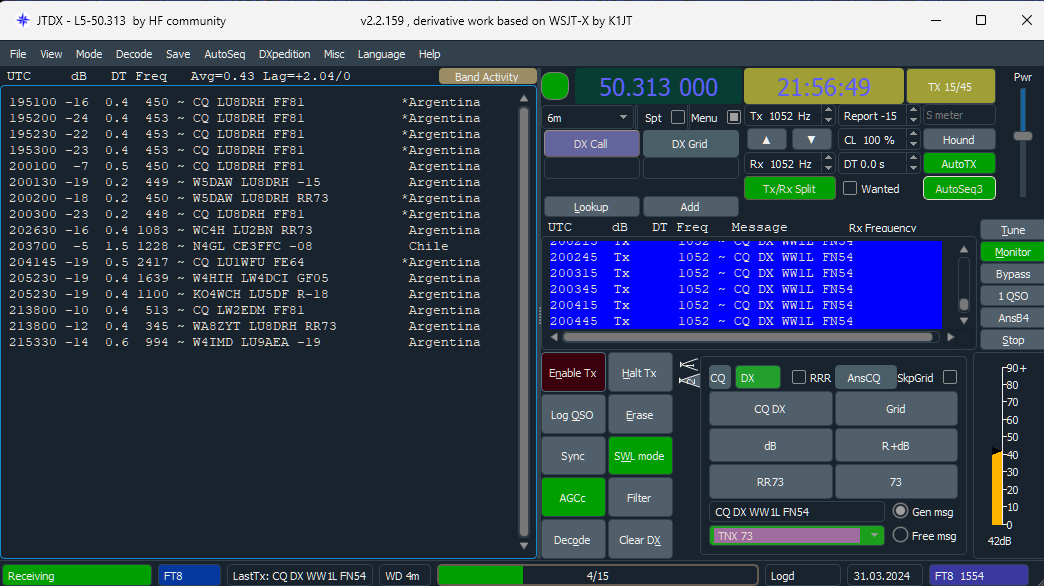Adjust the CL 100 % stepper
Viewport: 1044px width, 586px height.
pos(914,140)
